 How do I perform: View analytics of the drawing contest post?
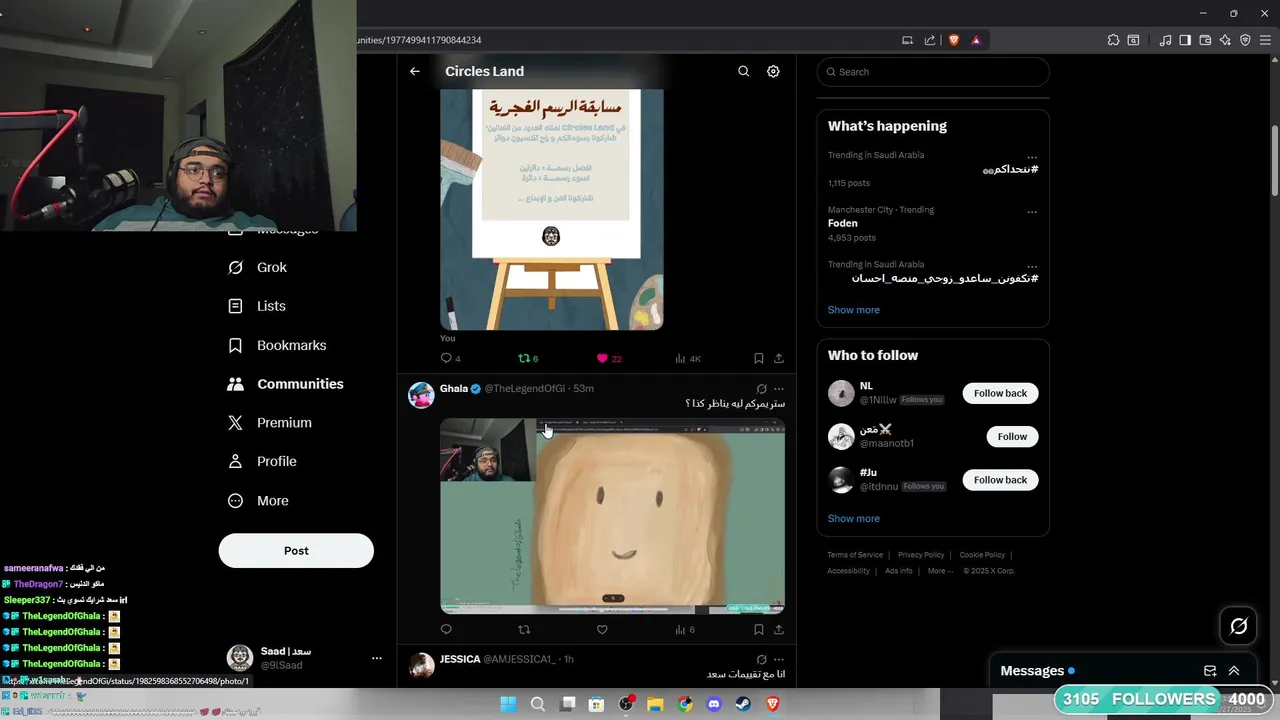[688, 358]
